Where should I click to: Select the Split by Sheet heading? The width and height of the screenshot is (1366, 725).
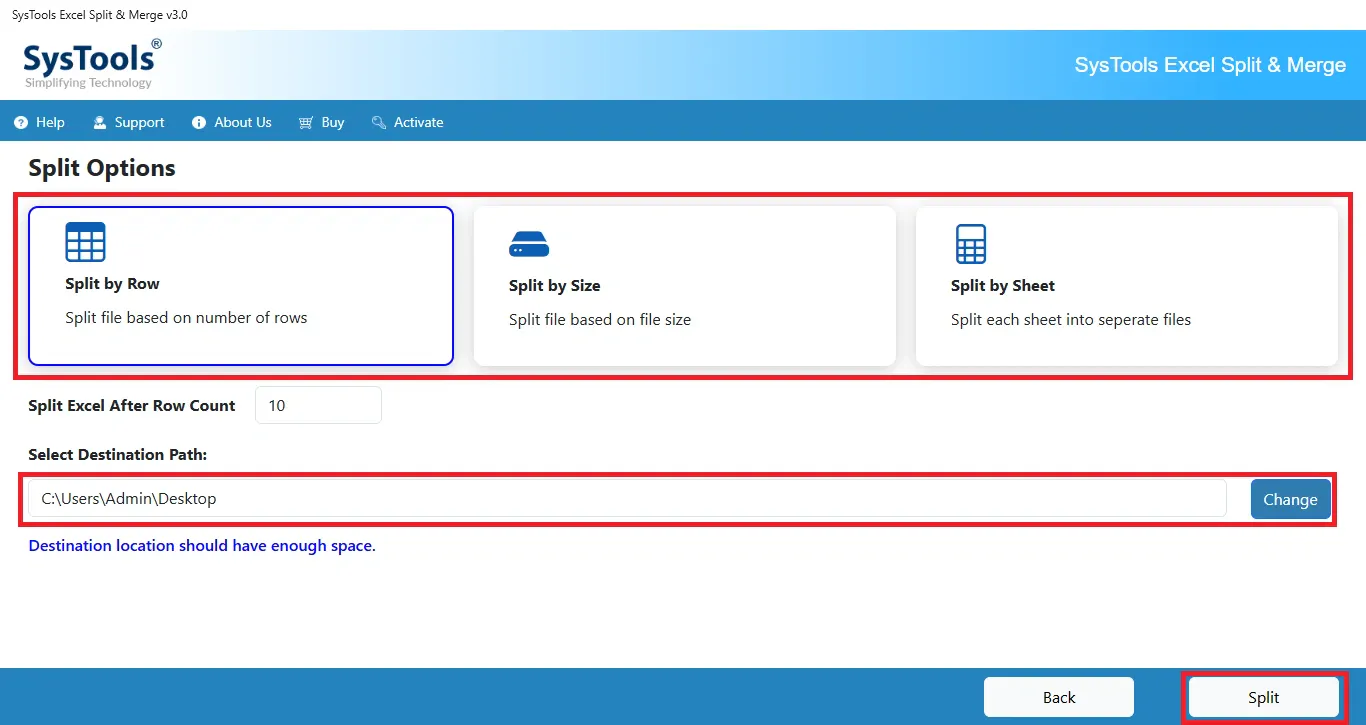click(1003, 286)
